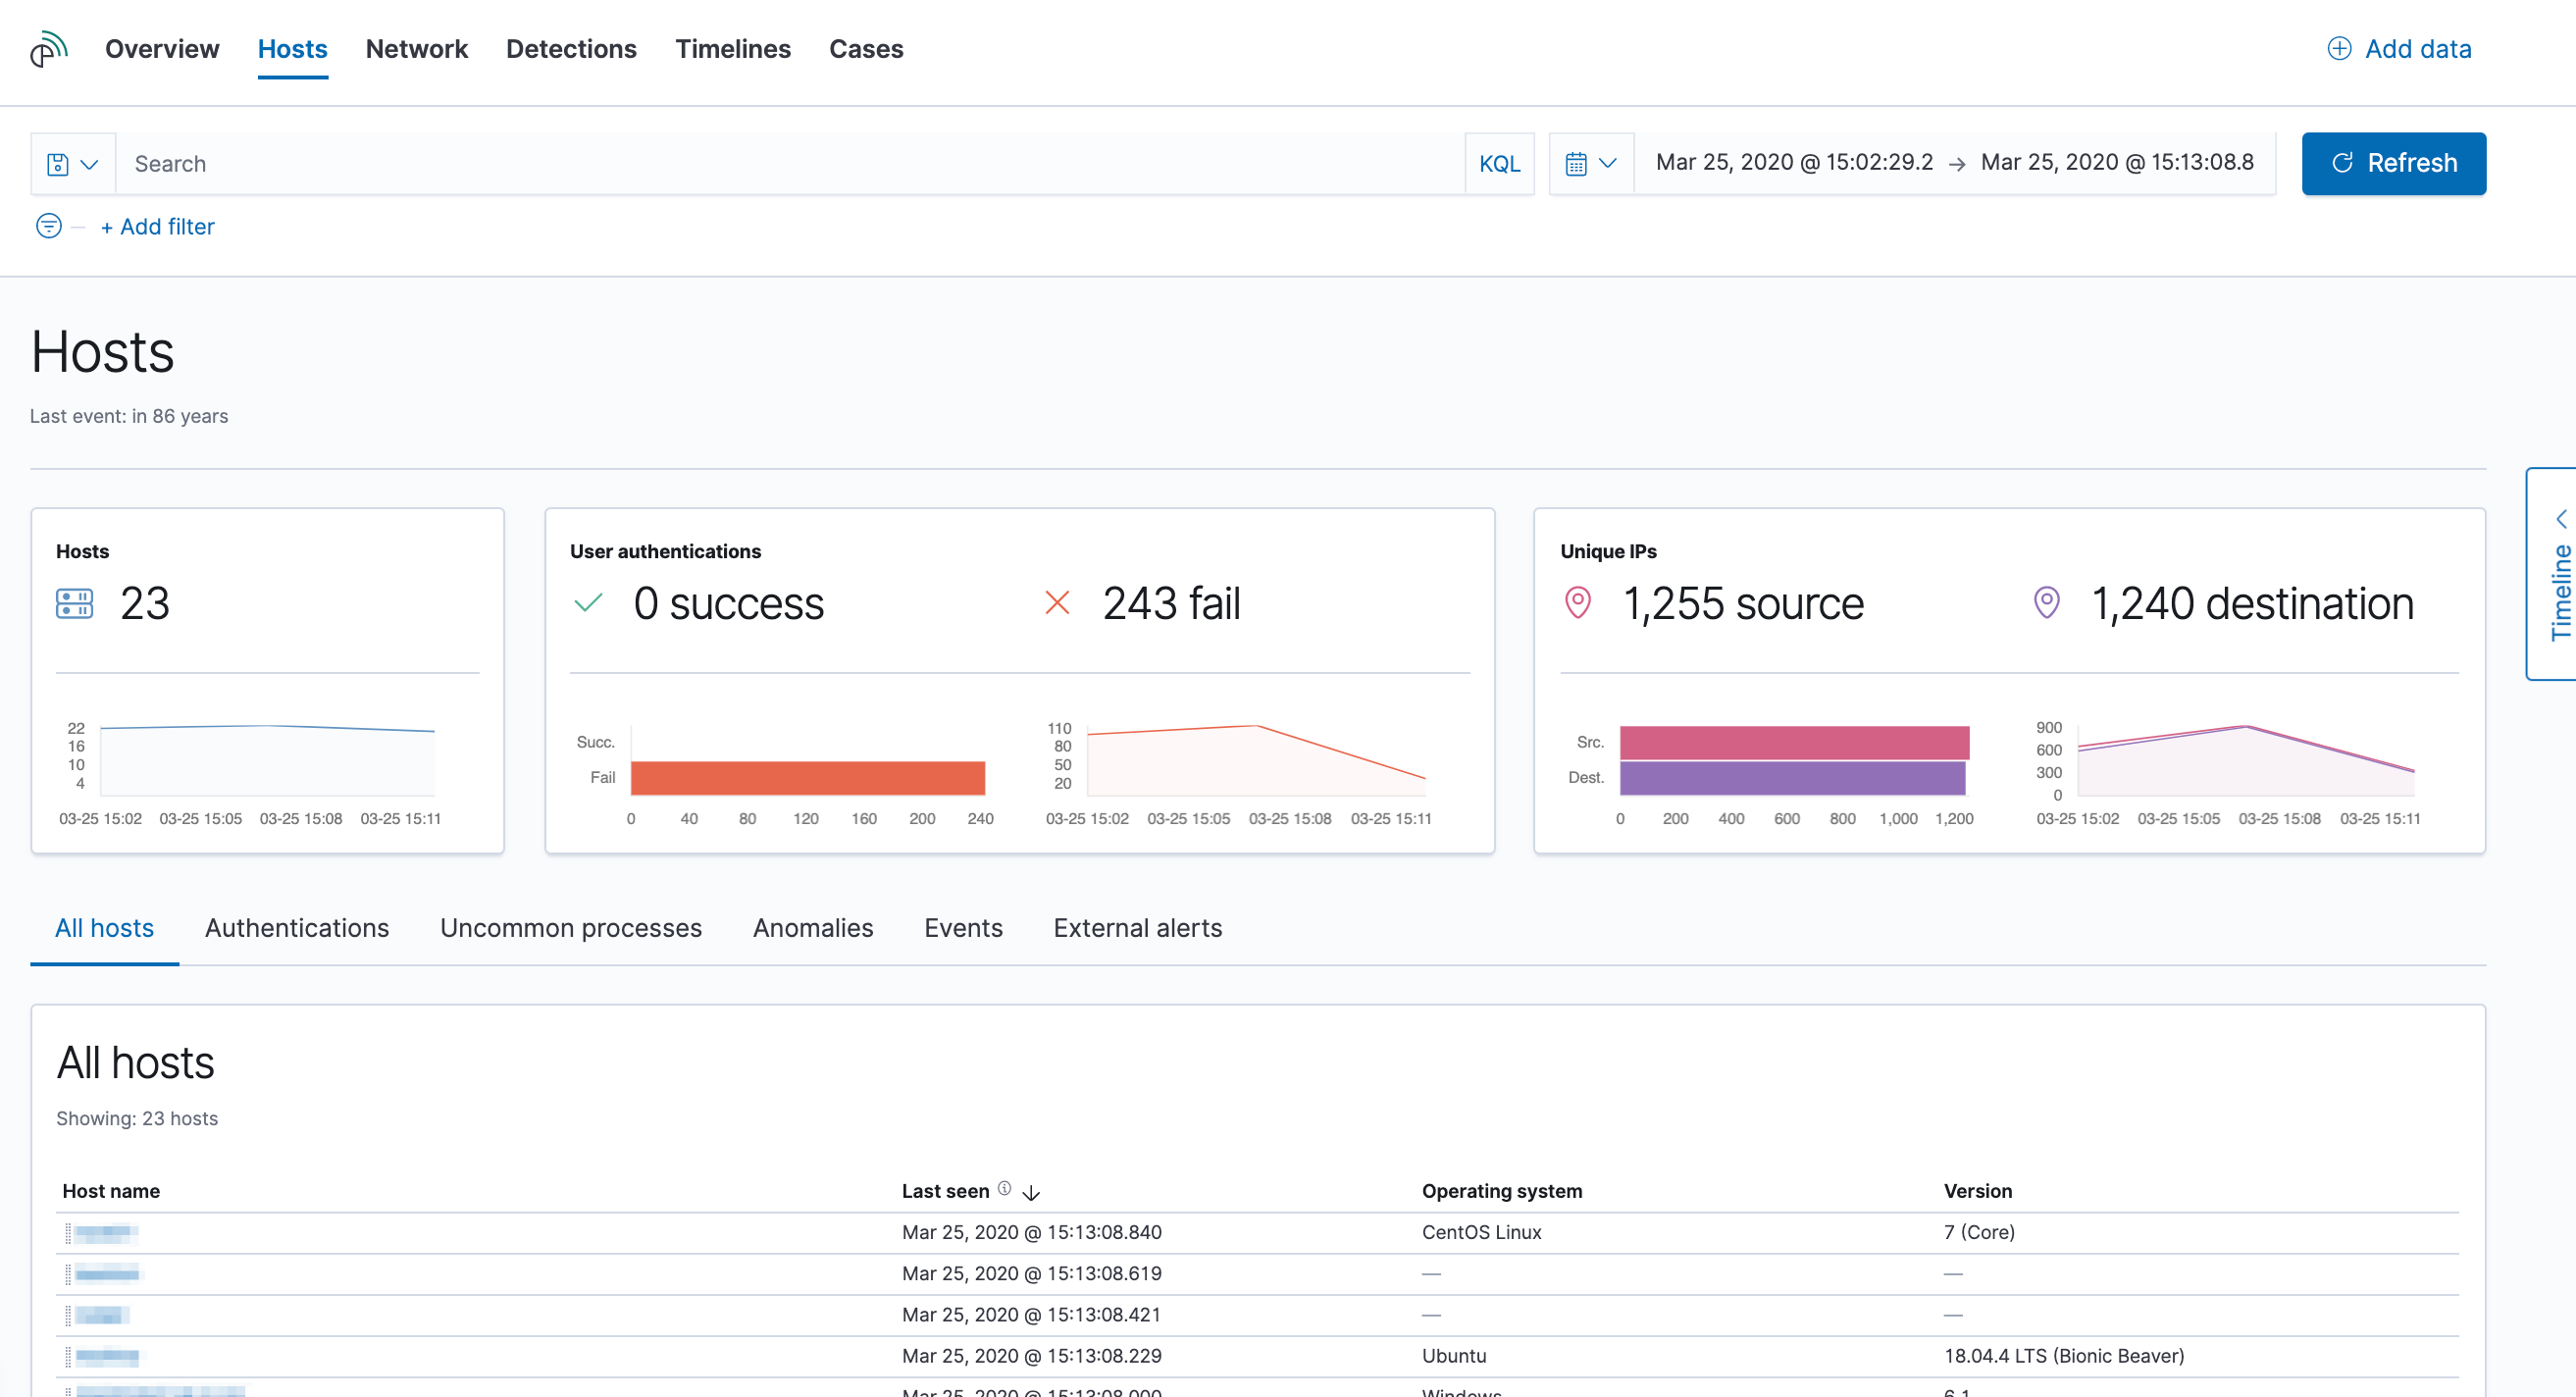
Task: Click the source location pin icon
Action: coord(1578,602)
